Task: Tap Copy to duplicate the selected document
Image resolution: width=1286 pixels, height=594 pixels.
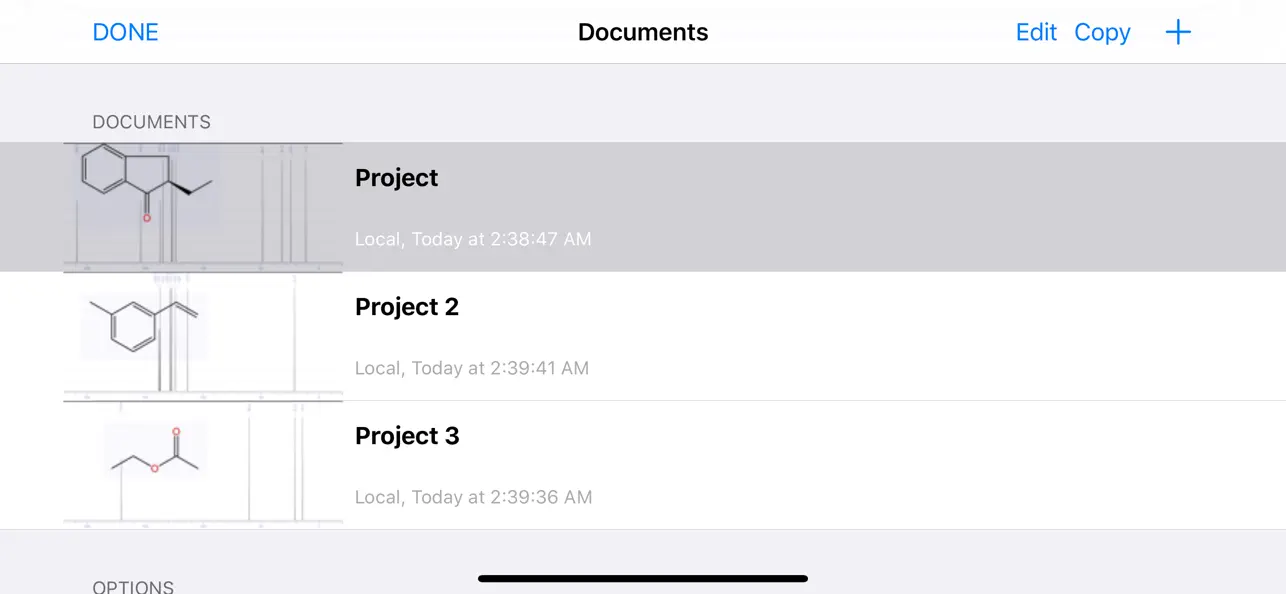Action: 1102,32
